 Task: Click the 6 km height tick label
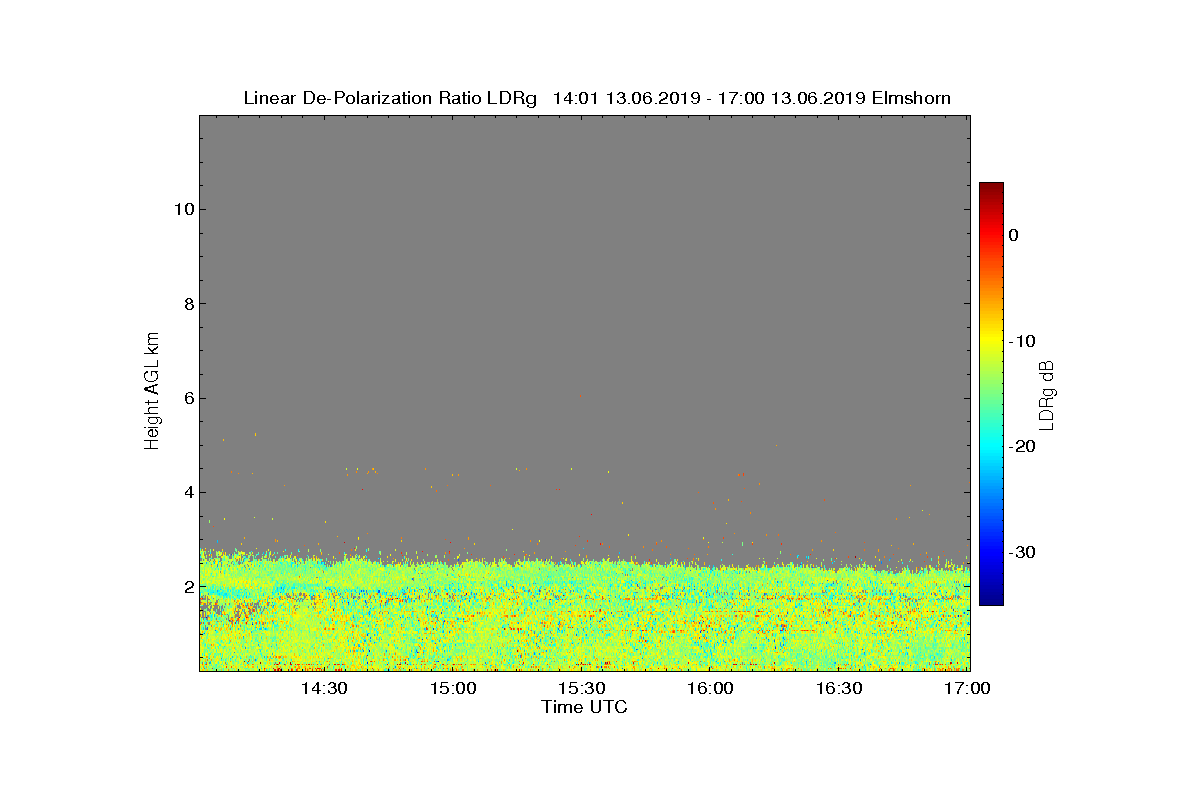(188, 398)
